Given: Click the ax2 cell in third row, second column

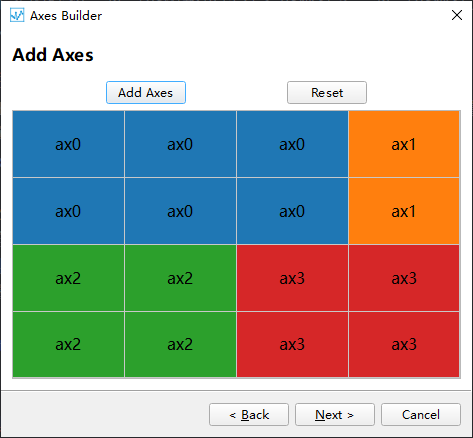Looking at the screenshot, I should (x=180, y=278).
